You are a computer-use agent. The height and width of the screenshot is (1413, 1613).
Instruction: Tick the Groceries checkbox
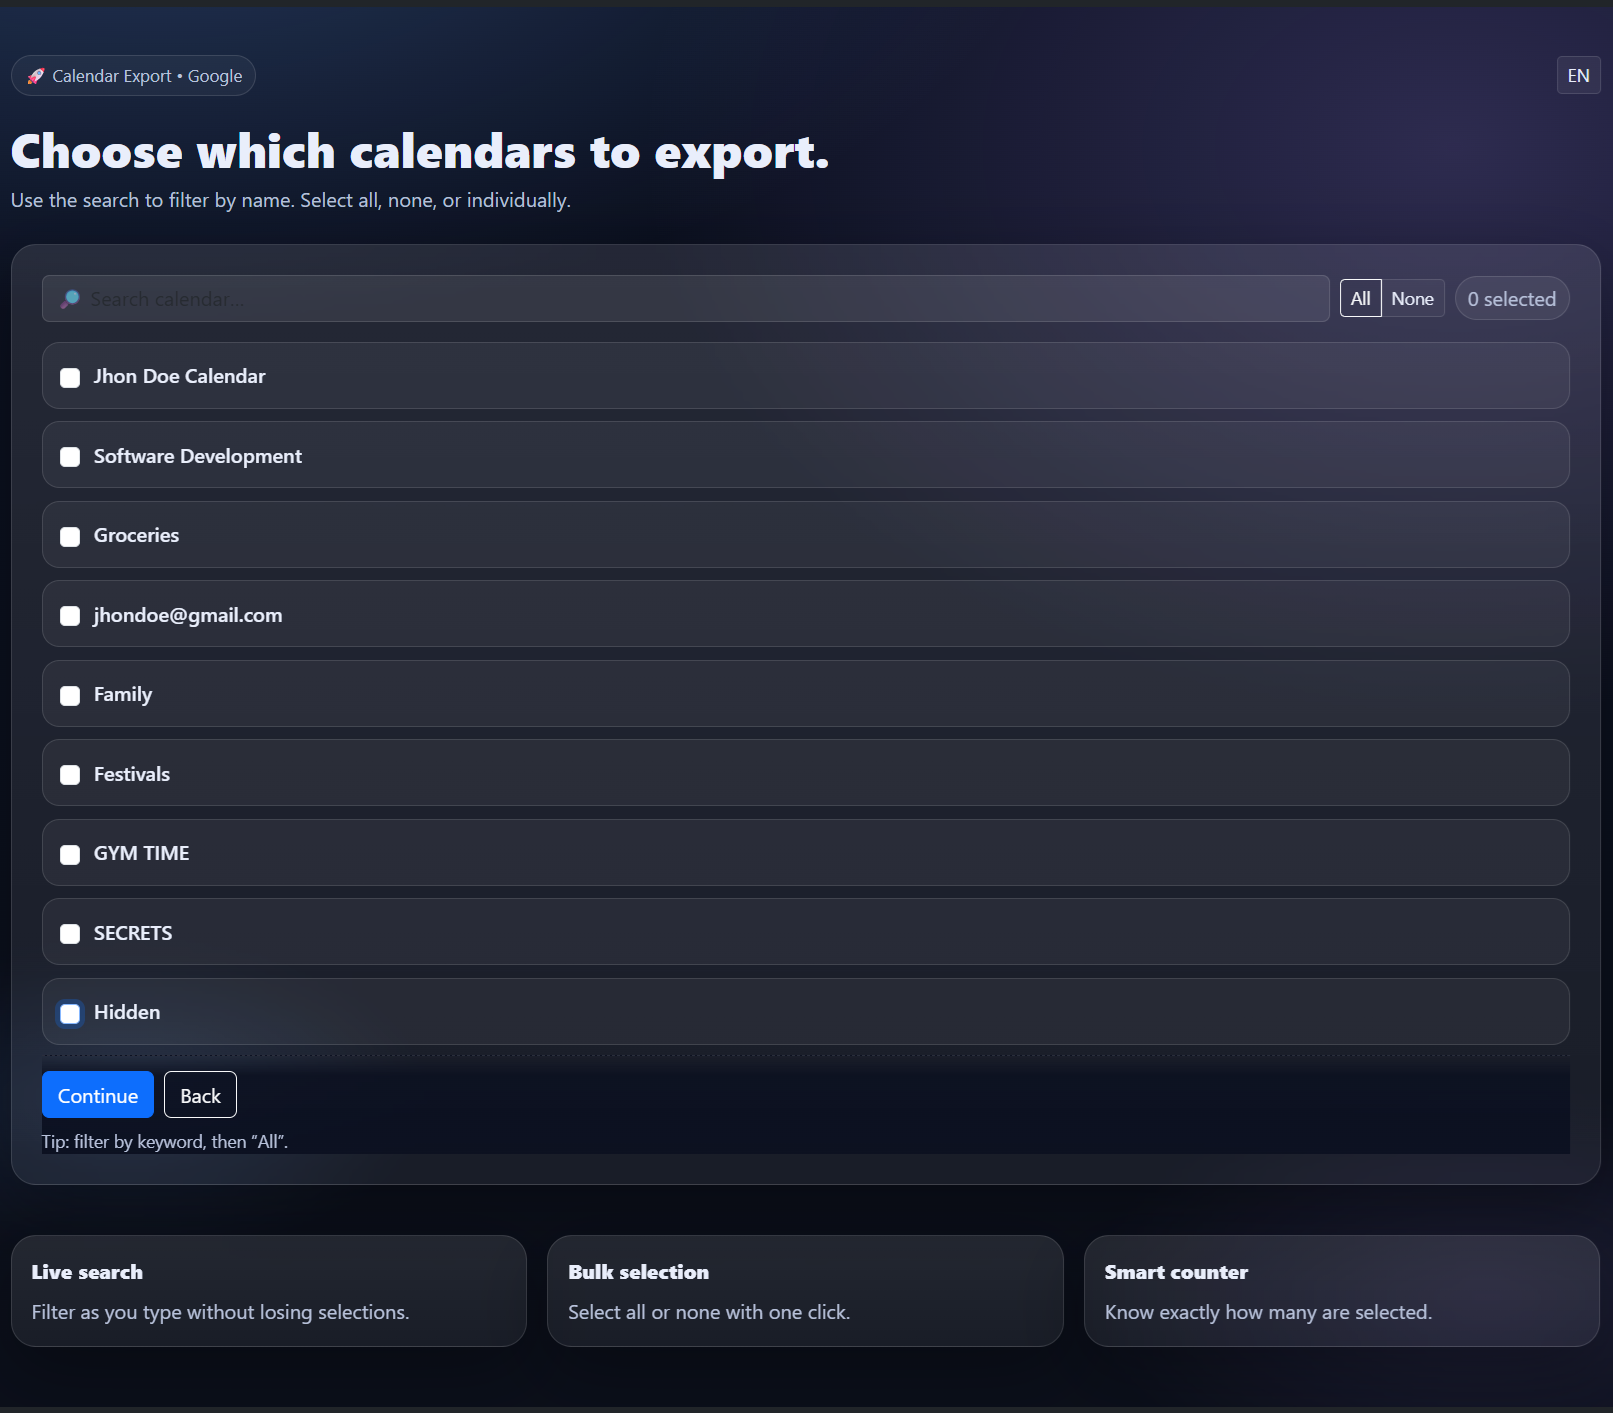(70, 536)
